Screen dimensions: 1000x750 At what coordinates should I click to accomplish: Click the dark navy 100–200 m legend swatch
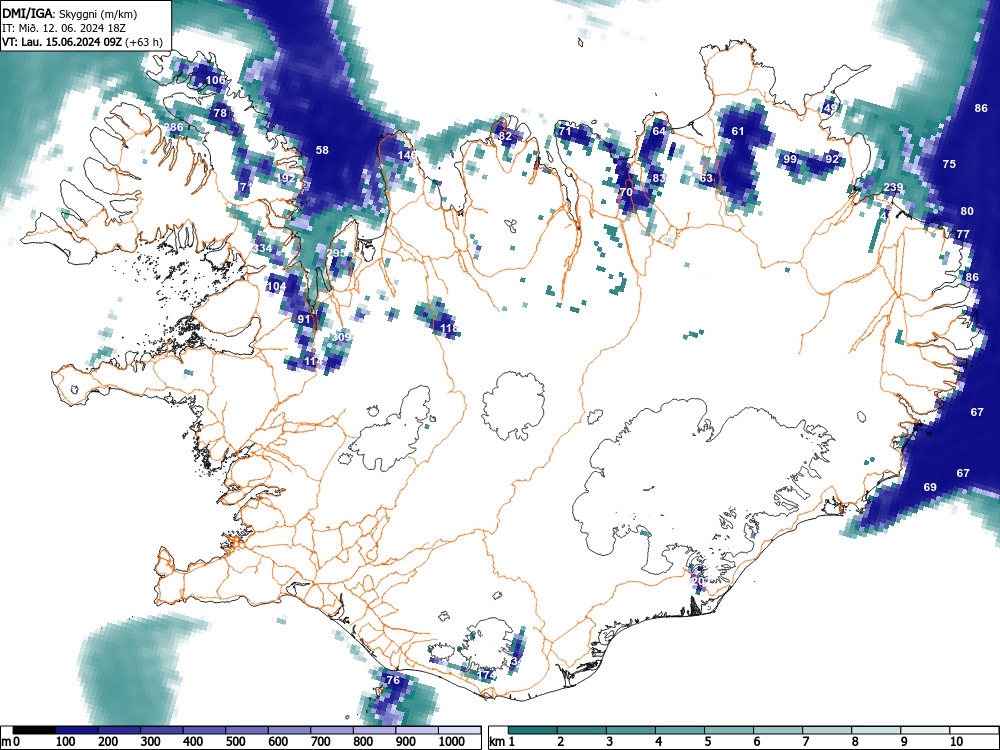(x=77, y=730)
